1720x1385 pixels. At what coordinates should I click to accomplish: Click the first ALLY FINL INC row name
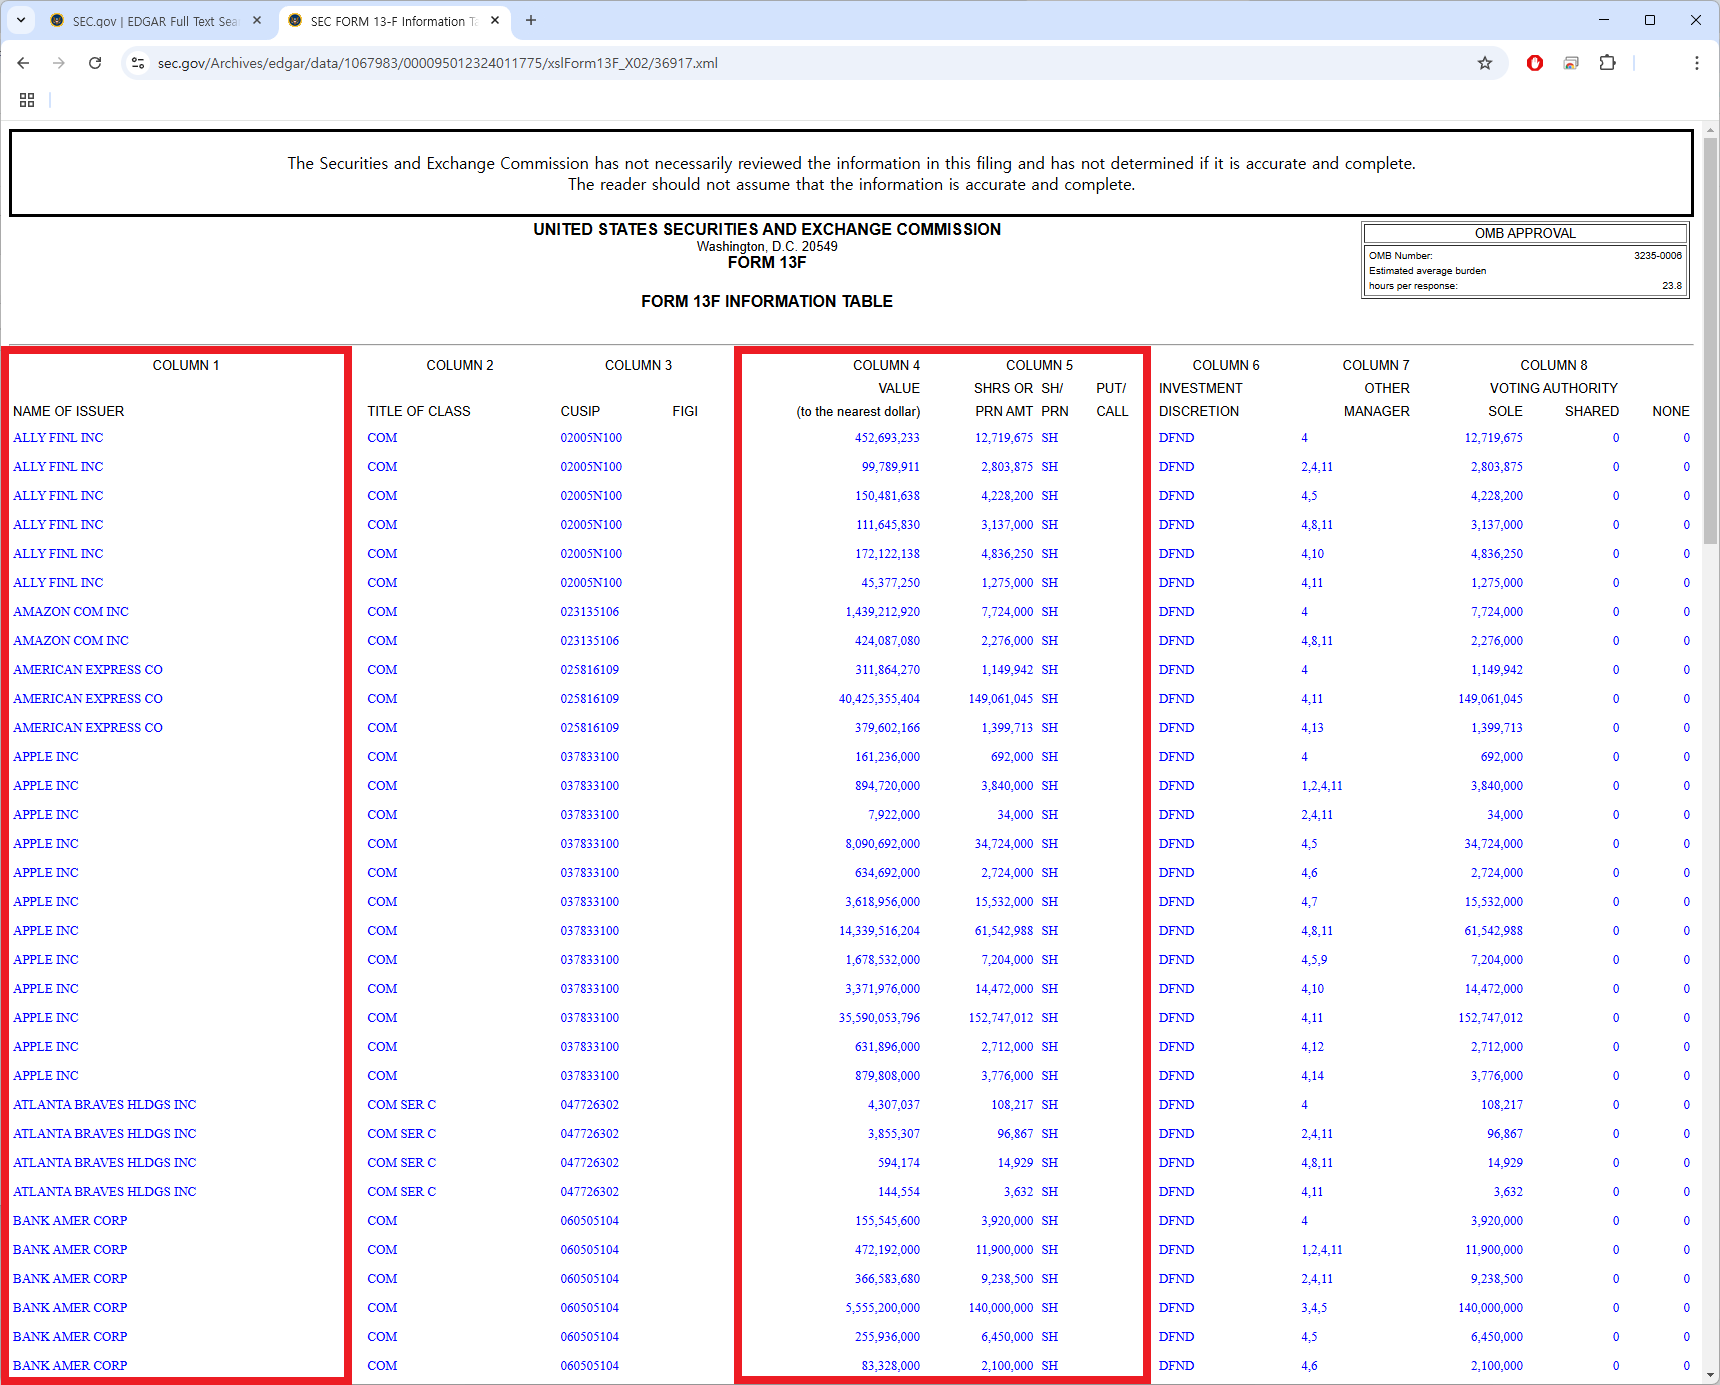pyautogui.click(x=58, y=438)
